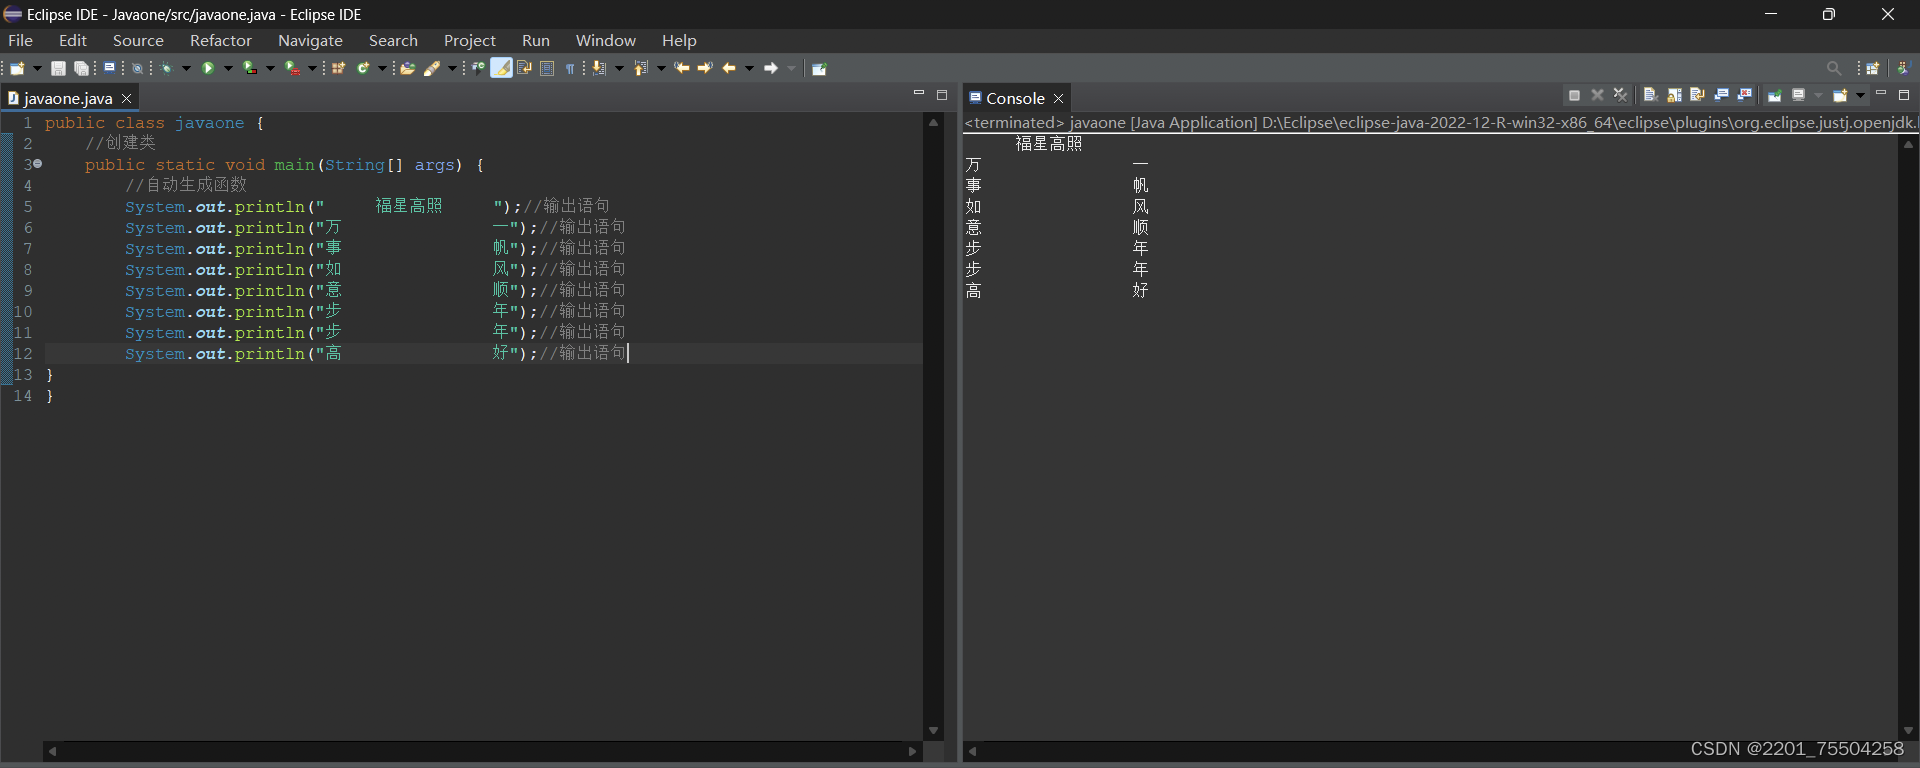Toggle editor Word Wrap
The height and width of the screenshot is (768, 1920).
coord(524,68)
